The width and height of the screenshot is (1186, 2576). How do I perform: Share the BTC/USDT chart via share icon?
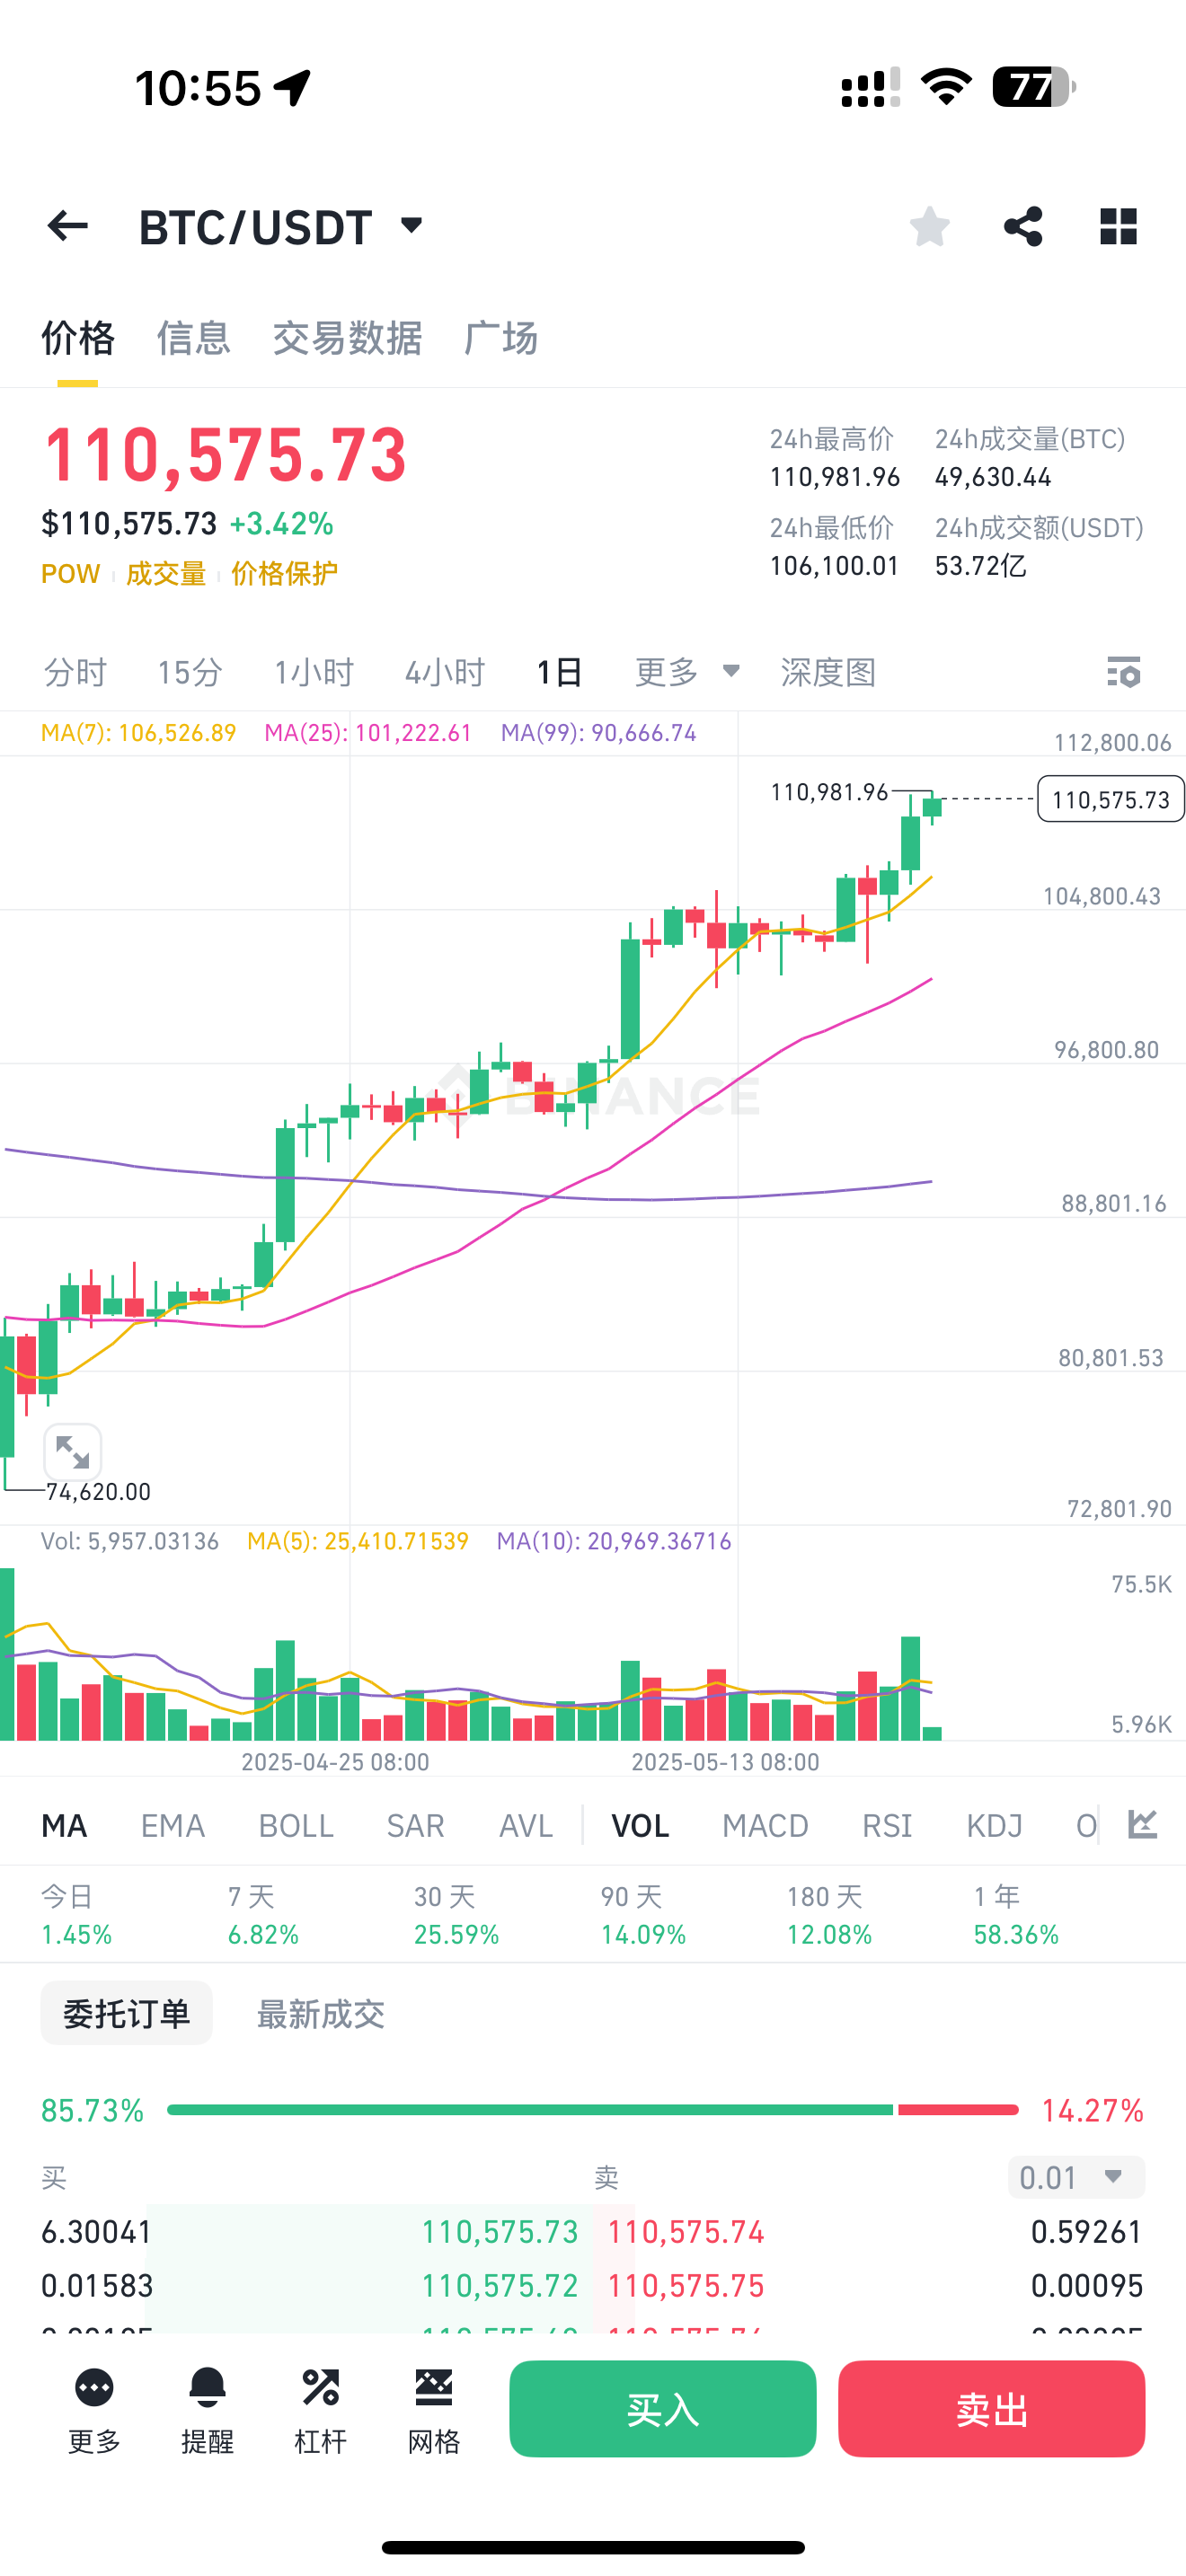pos(1022,227)
